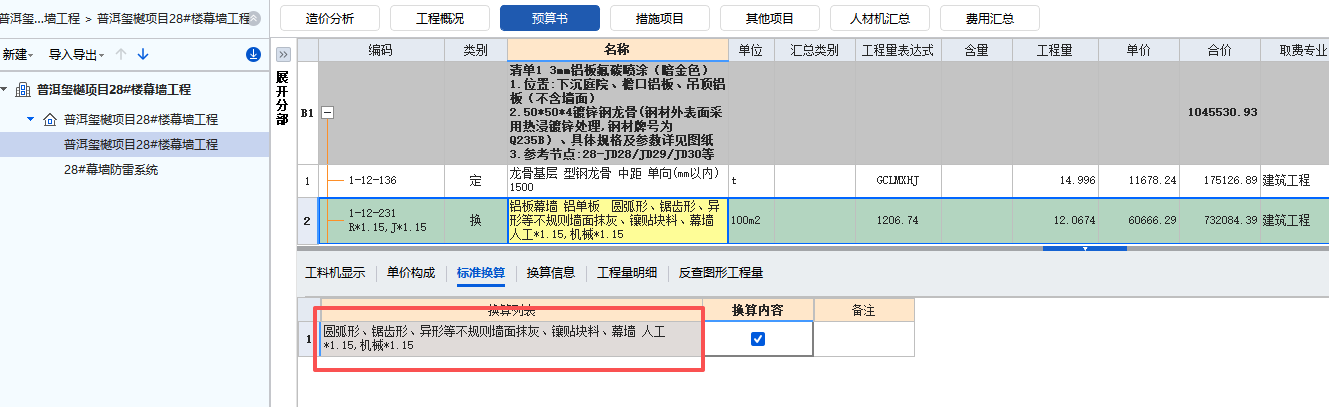Image resolution: width=1329 pixels, height=407 pixels.
Task: Collapse the breadcrumb bar with the double-chevron icon
Action: 255,19
